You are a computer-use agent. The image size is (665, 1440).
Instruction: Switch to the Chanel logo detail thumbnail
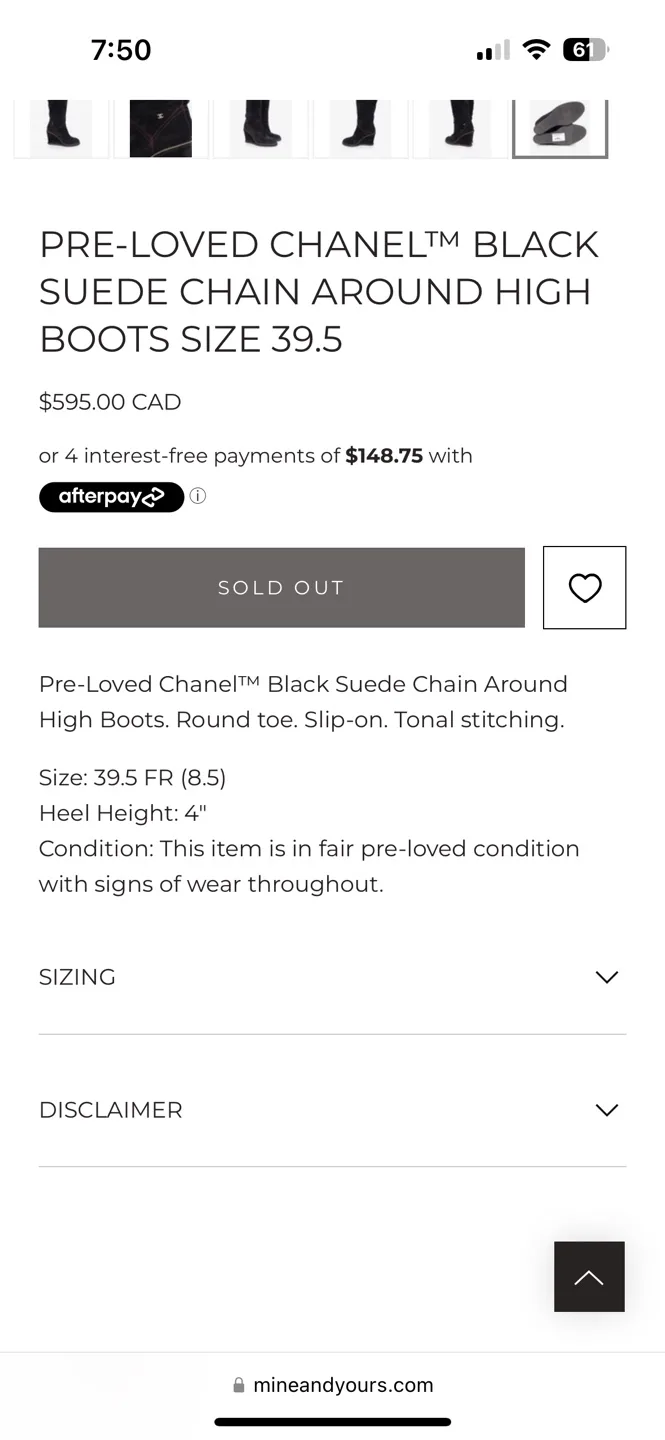tap(161, 128)
